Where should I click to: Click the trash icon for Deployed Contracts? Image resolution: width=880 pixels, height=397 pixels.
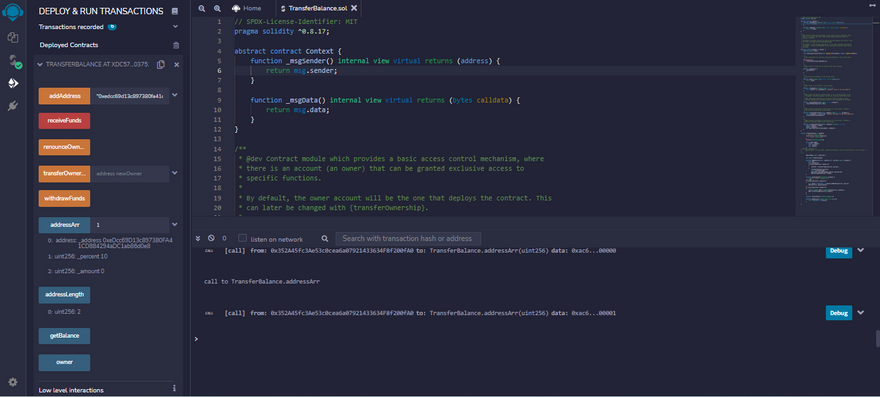(x=176, y=45)
